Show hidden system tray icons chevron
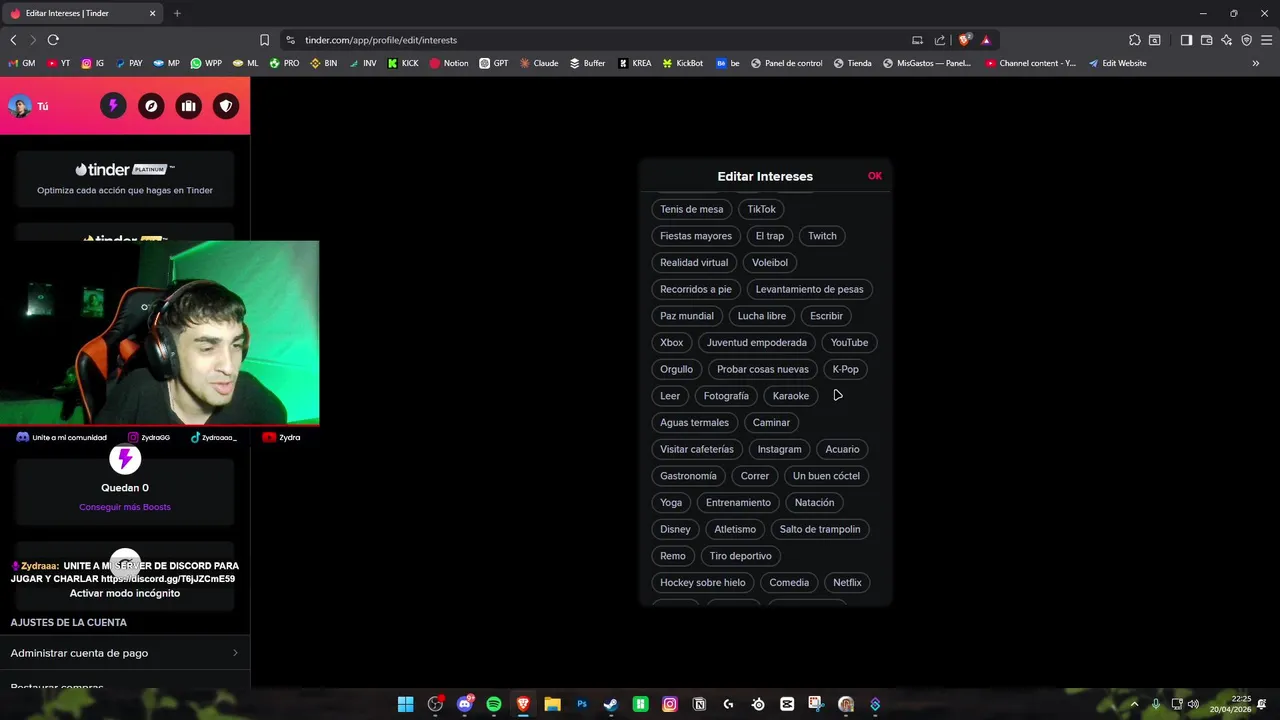This screenshot has width=1280, height=720. click(1134, 704)
